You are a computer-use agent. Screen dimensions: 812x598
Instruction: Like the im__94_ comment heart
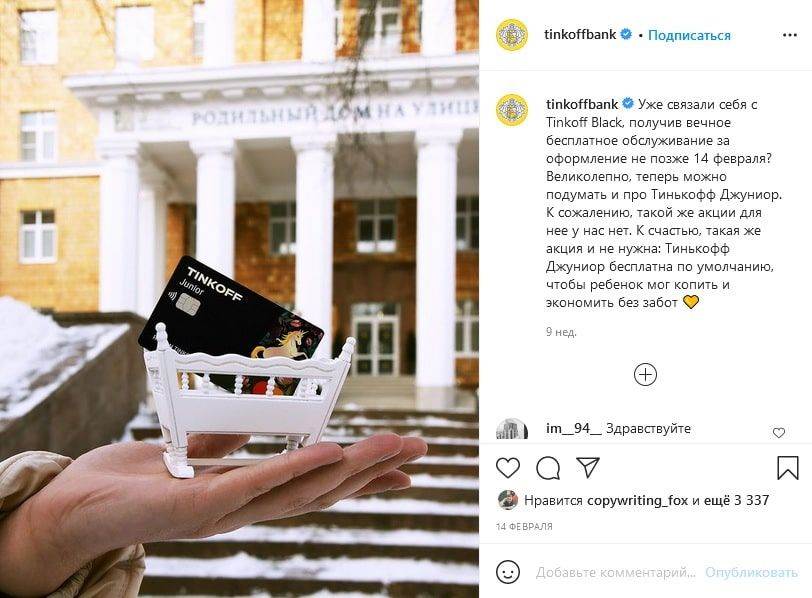point(779,432)
